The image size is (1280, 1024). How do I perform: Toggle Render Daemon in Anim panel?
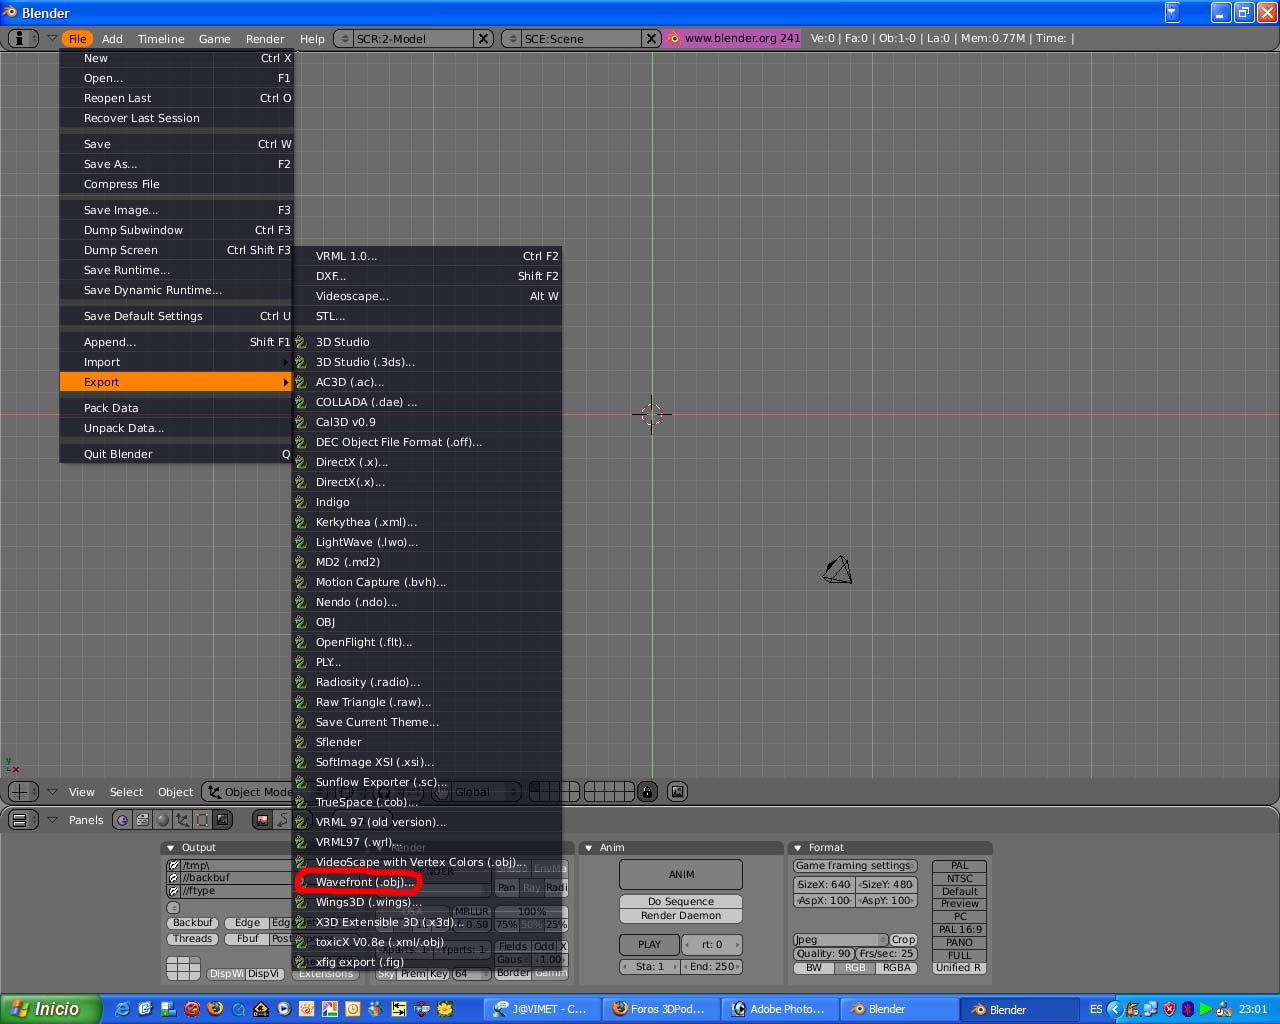pos(681,915)
